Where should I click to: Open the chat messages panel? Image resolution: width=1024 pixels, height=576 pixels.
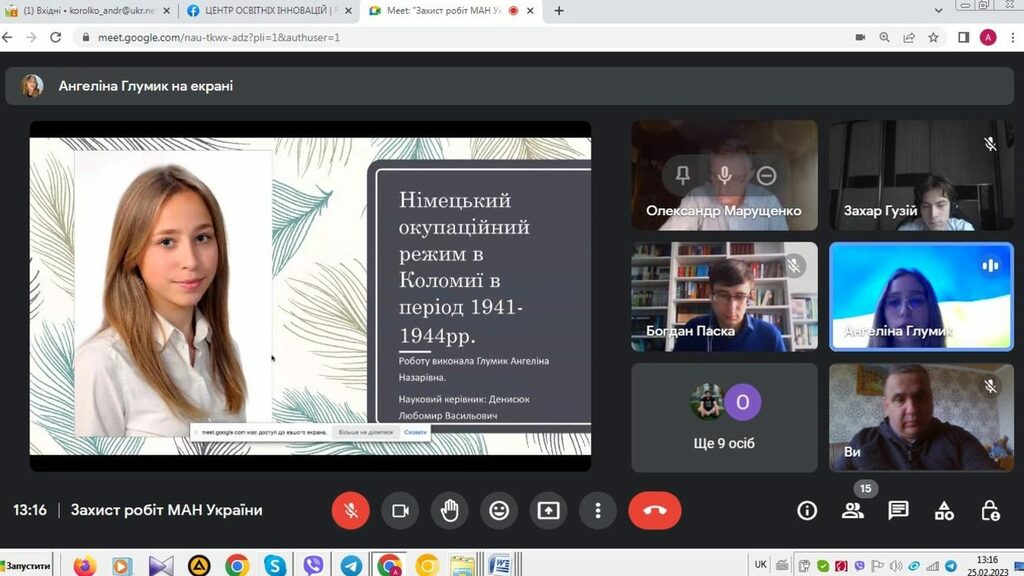tap(898, 511)
